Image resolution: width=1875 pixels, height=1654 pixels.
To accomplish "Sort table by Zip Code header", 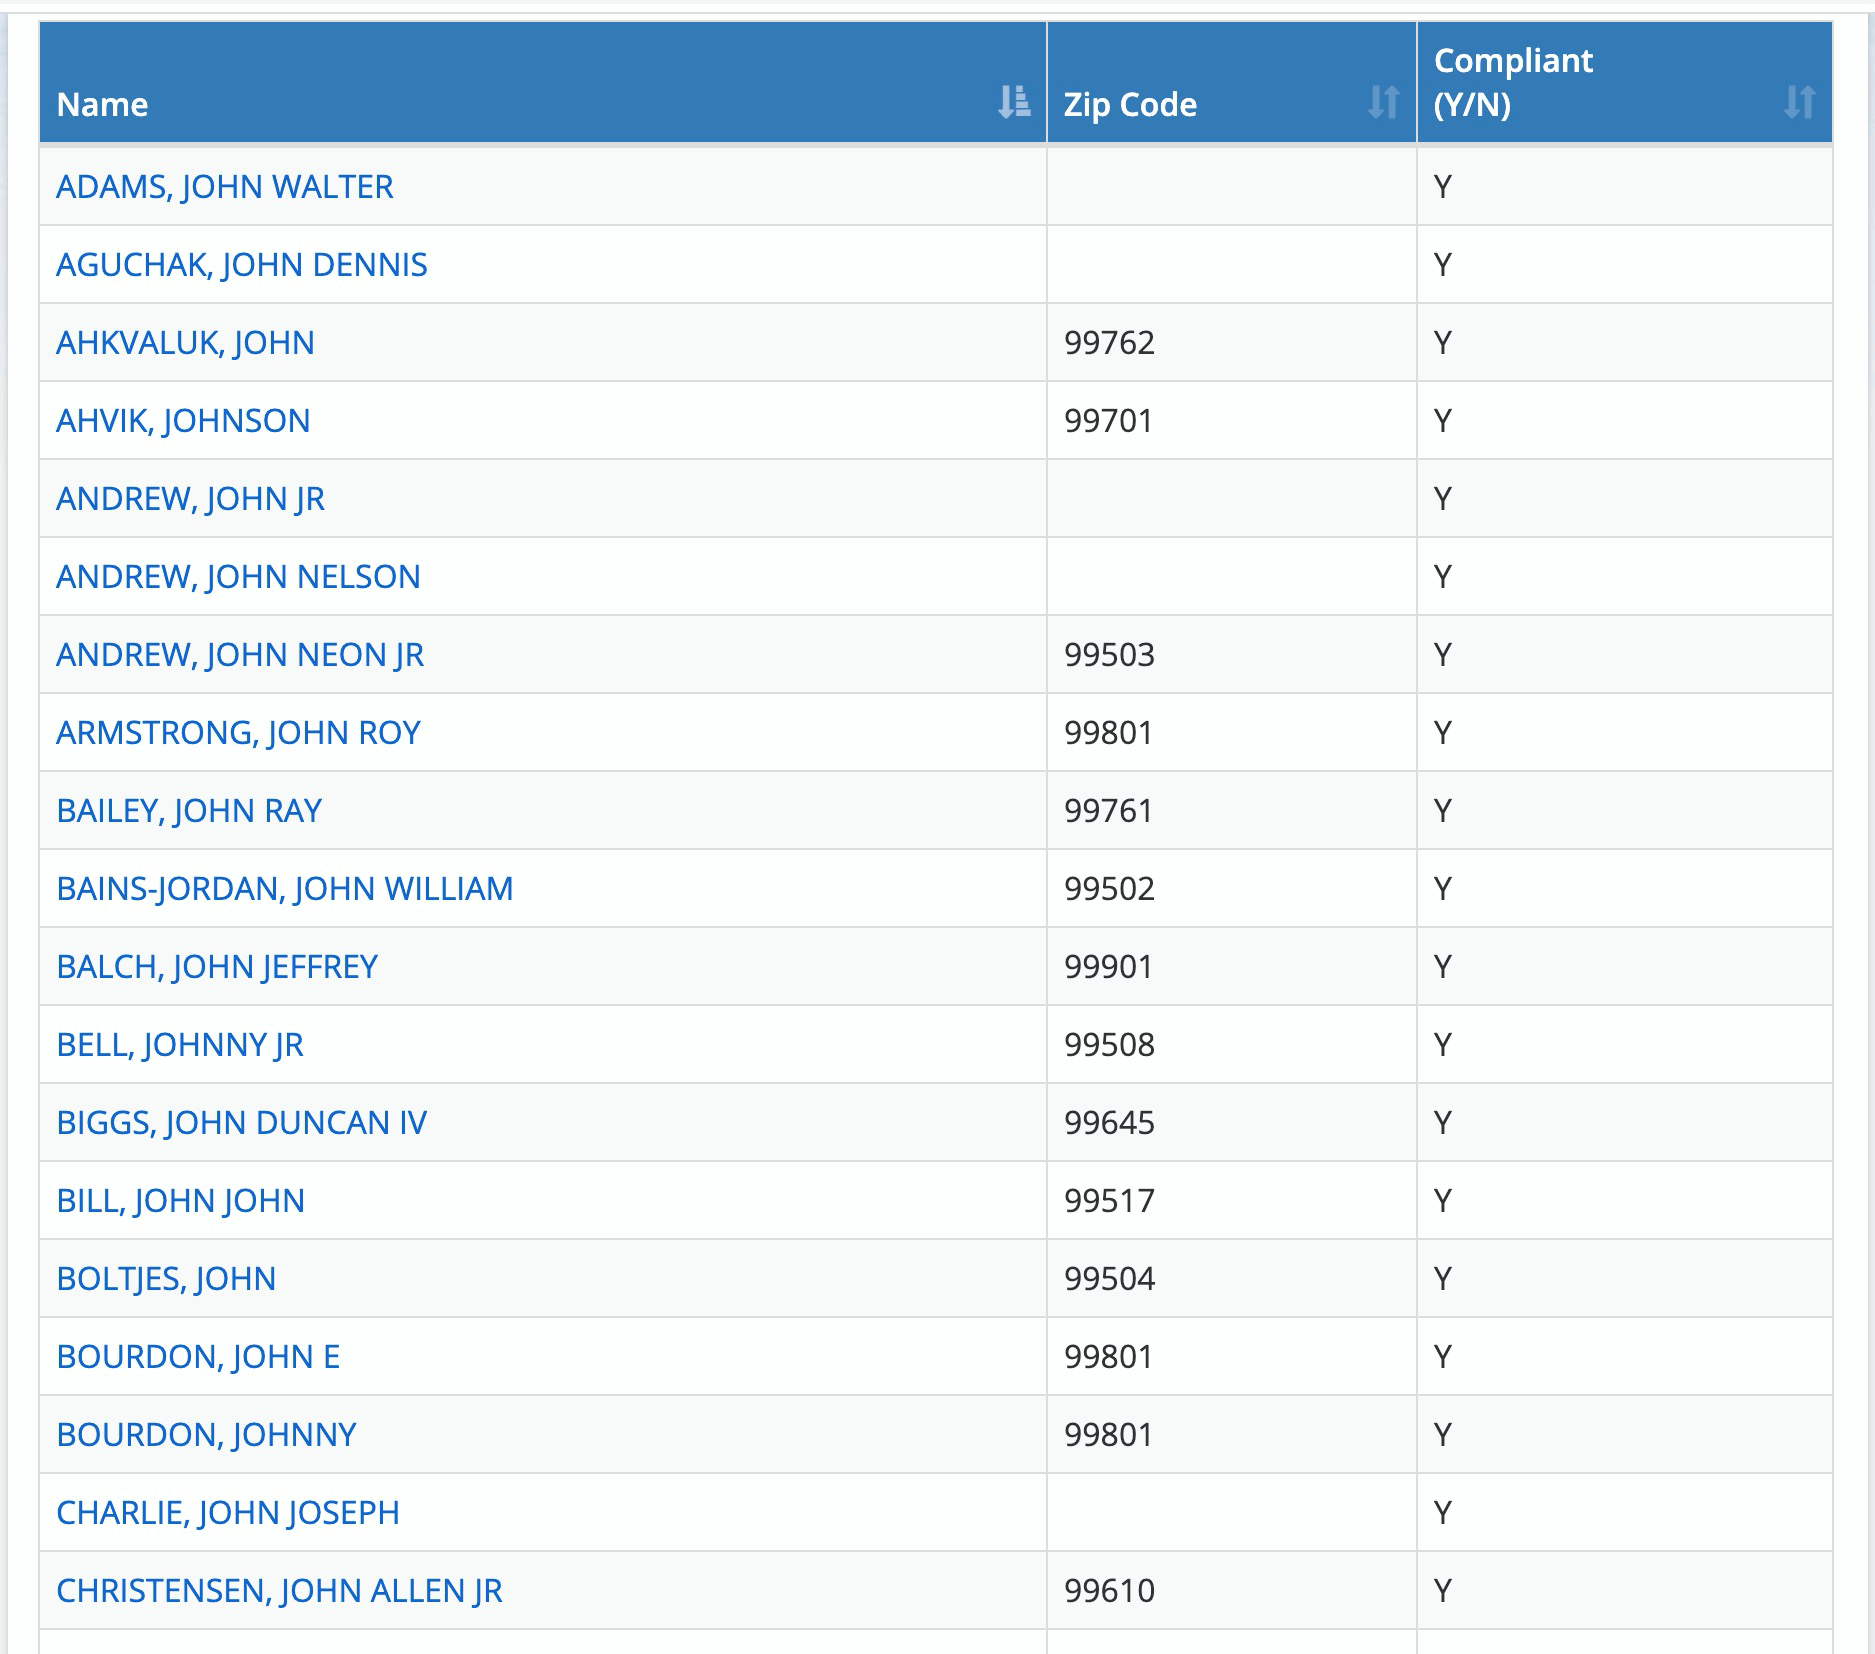I will point(1130,104).
